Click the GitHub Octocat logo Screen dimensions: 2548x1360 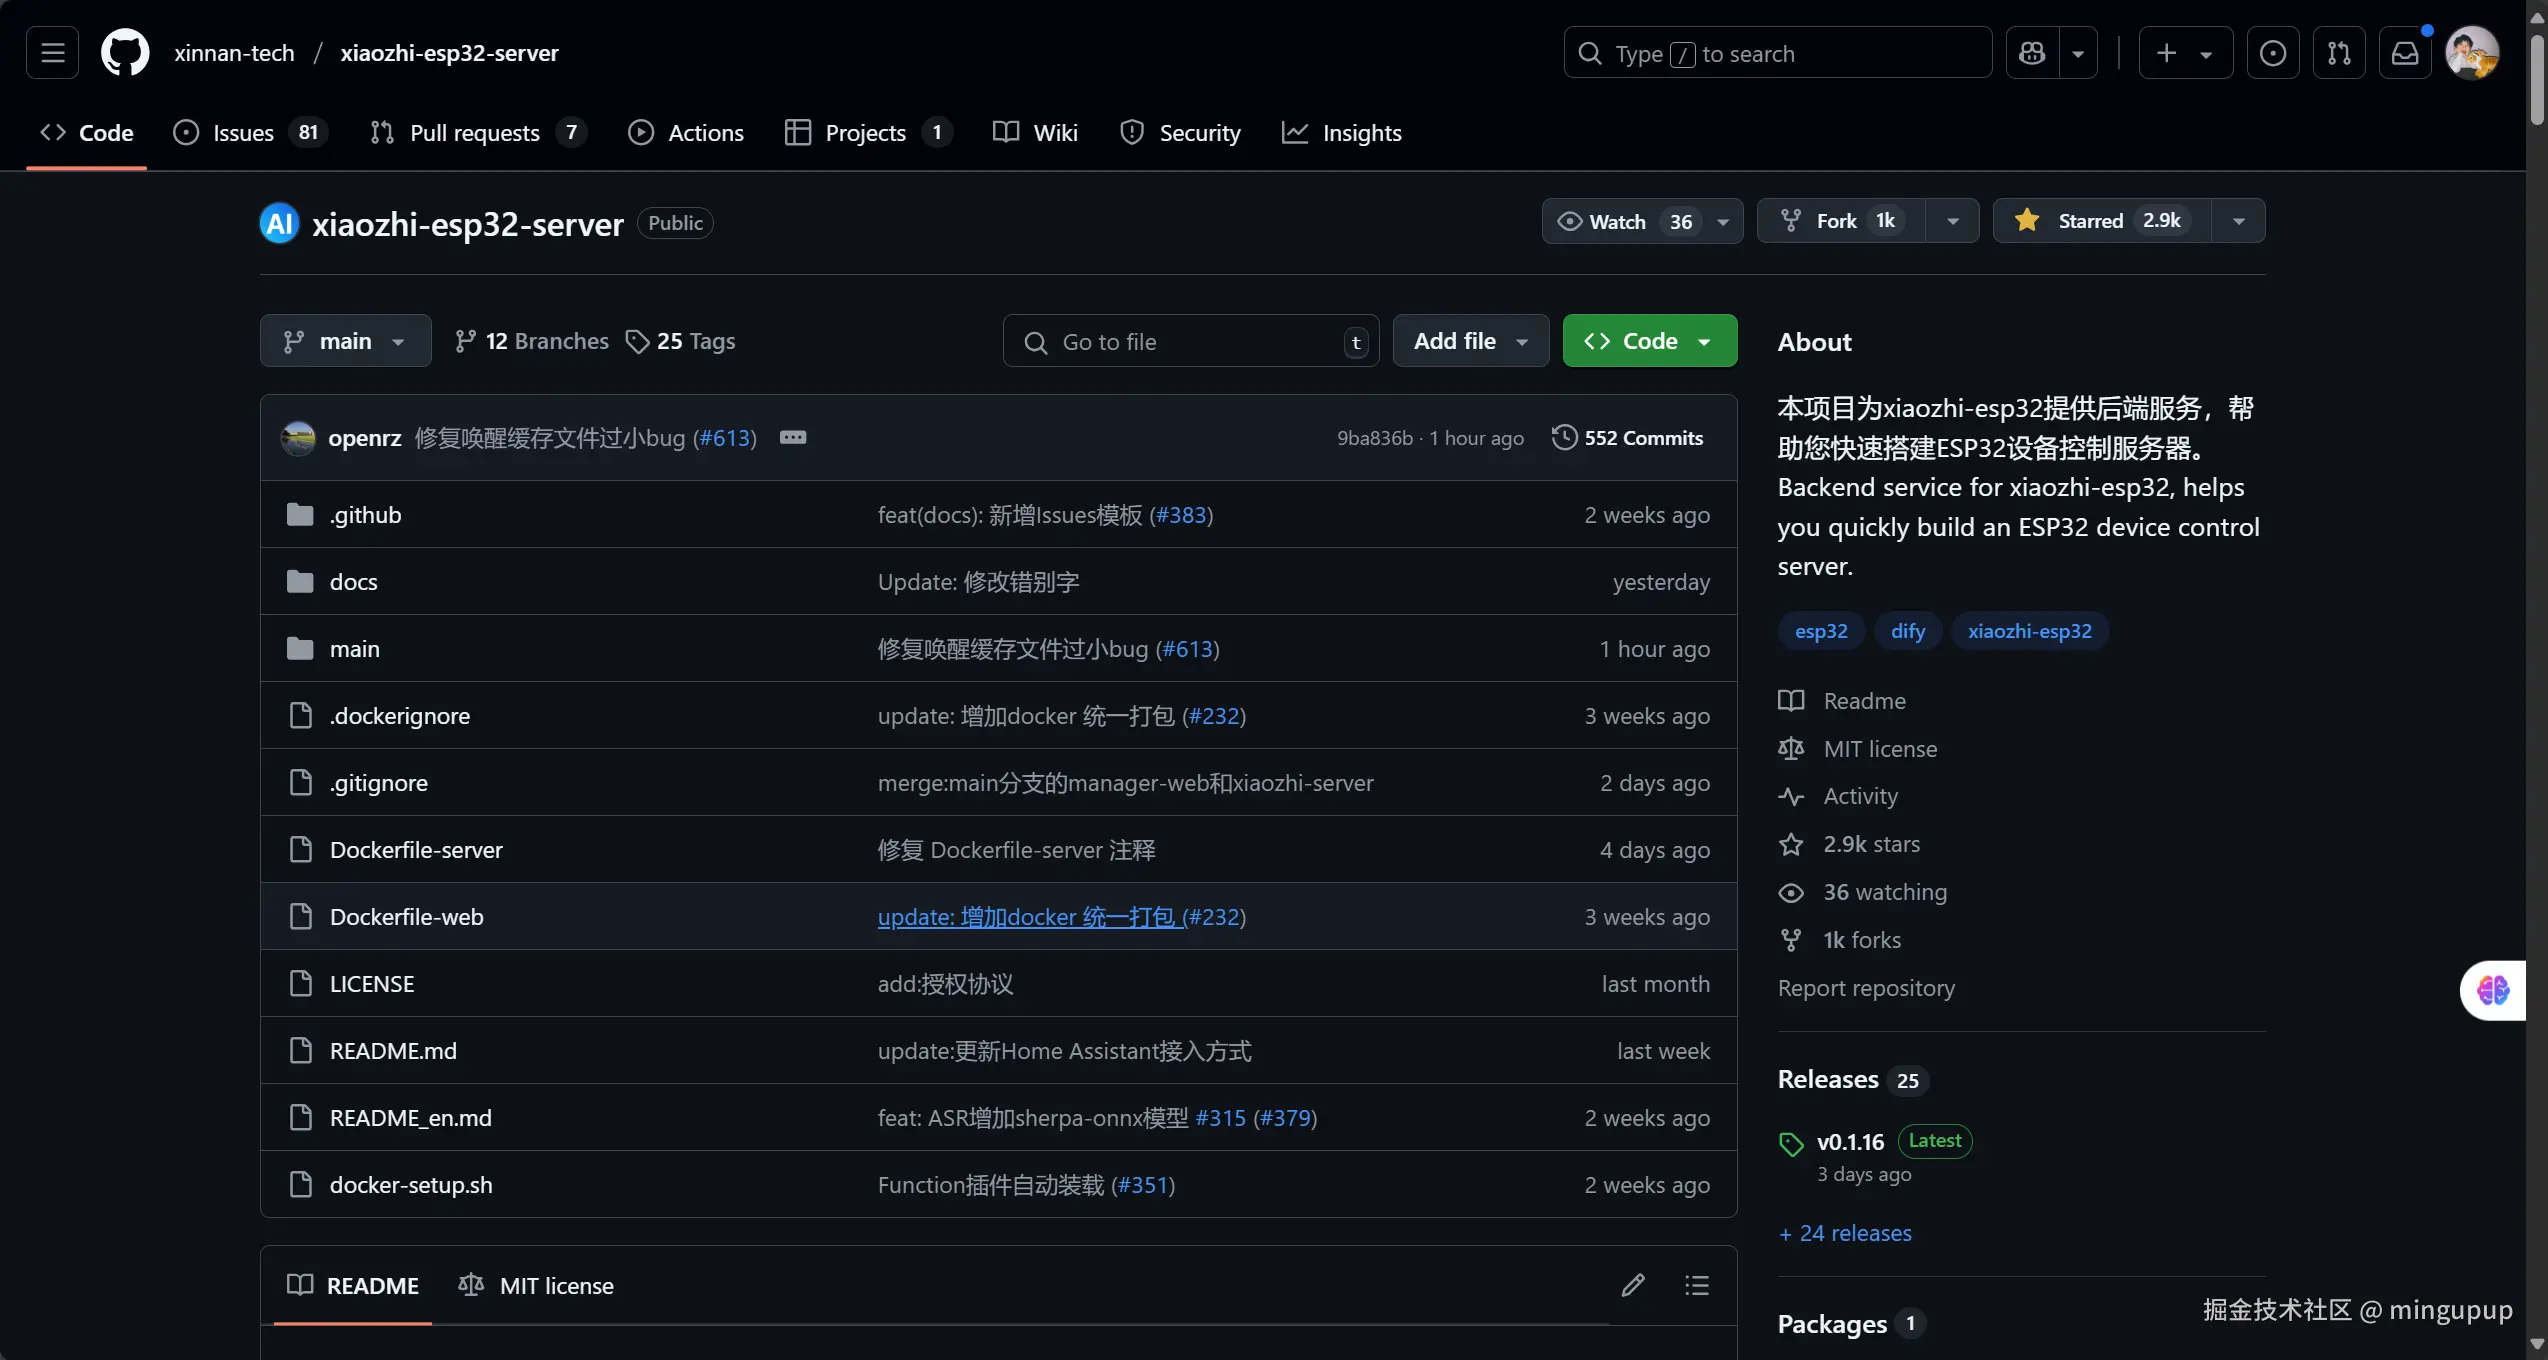click(x=125, y=52)
